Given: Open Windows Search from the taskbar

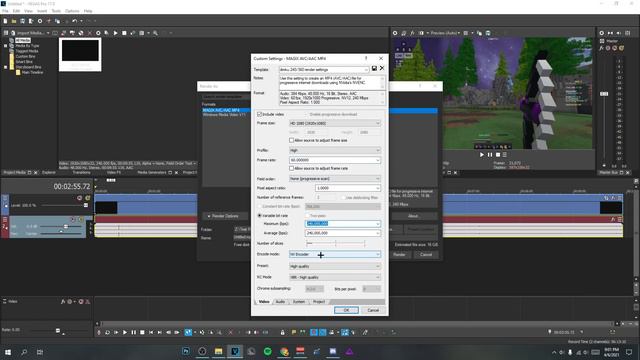Looking at the screenshot, I should [x=24, y=352].
